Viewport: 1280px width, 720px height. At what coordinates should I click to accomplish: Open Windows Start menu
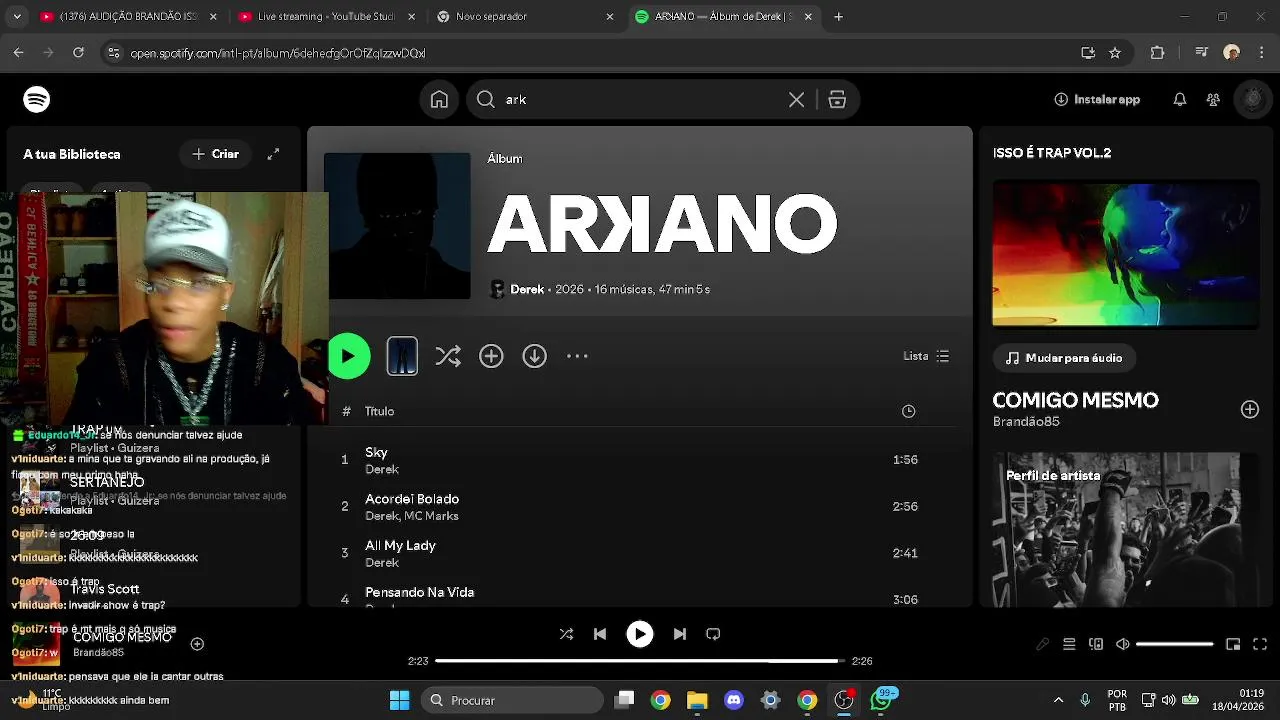399,700
